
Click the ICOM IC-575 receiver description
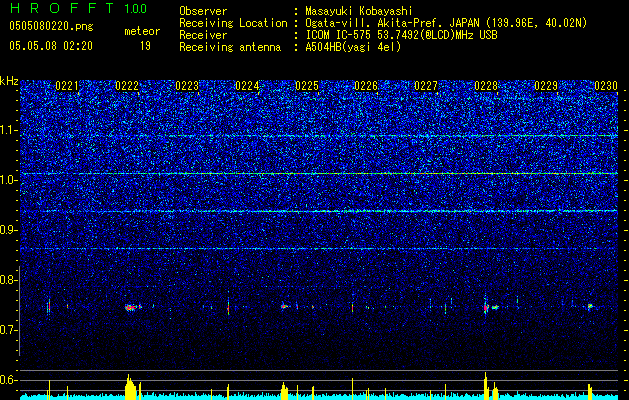(402, 35)
